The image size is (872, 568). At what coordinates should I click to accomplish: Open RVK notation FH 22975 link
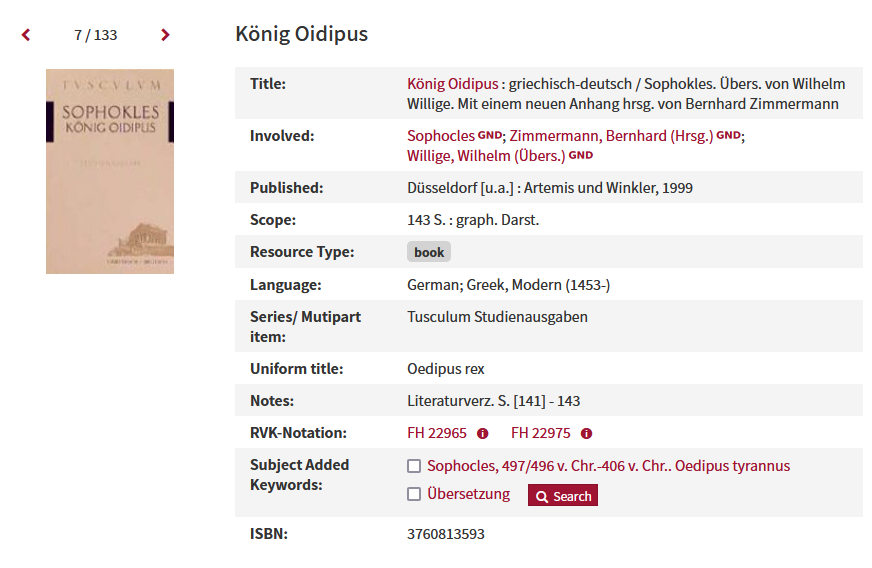(x=541, y=433)
